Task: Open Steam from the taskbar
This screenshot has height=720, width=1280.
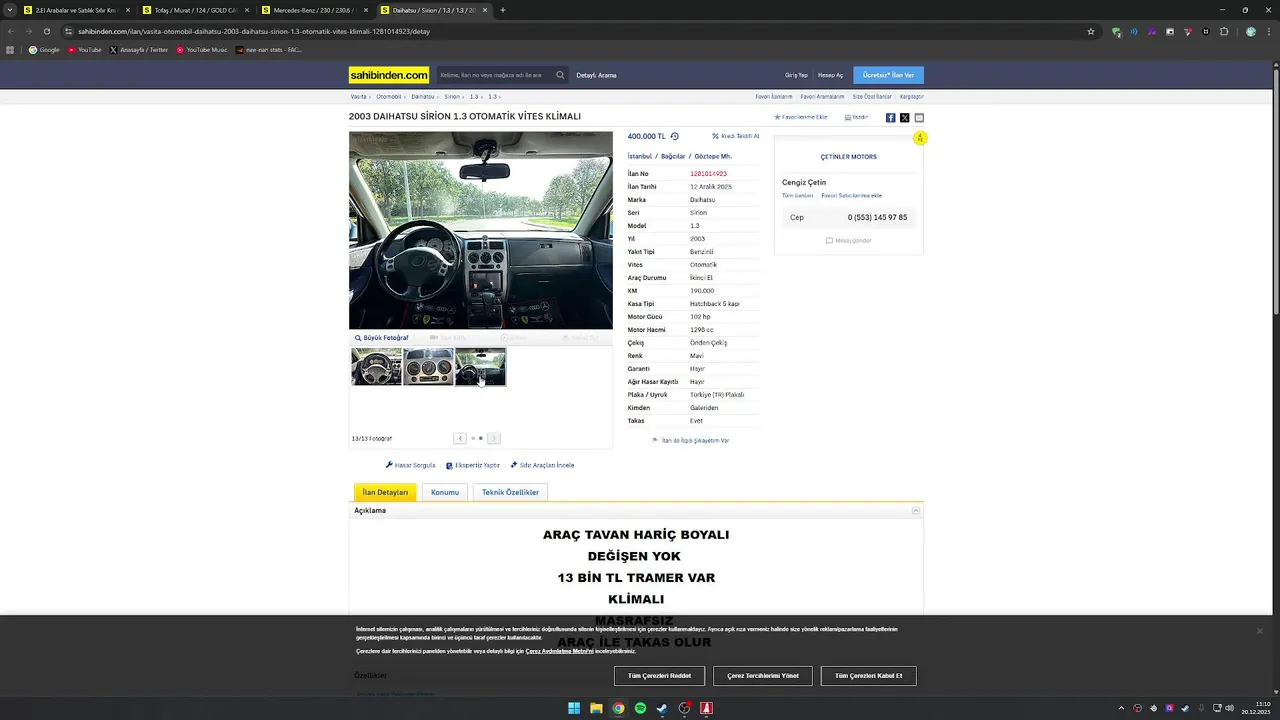Action: point(662,708)
